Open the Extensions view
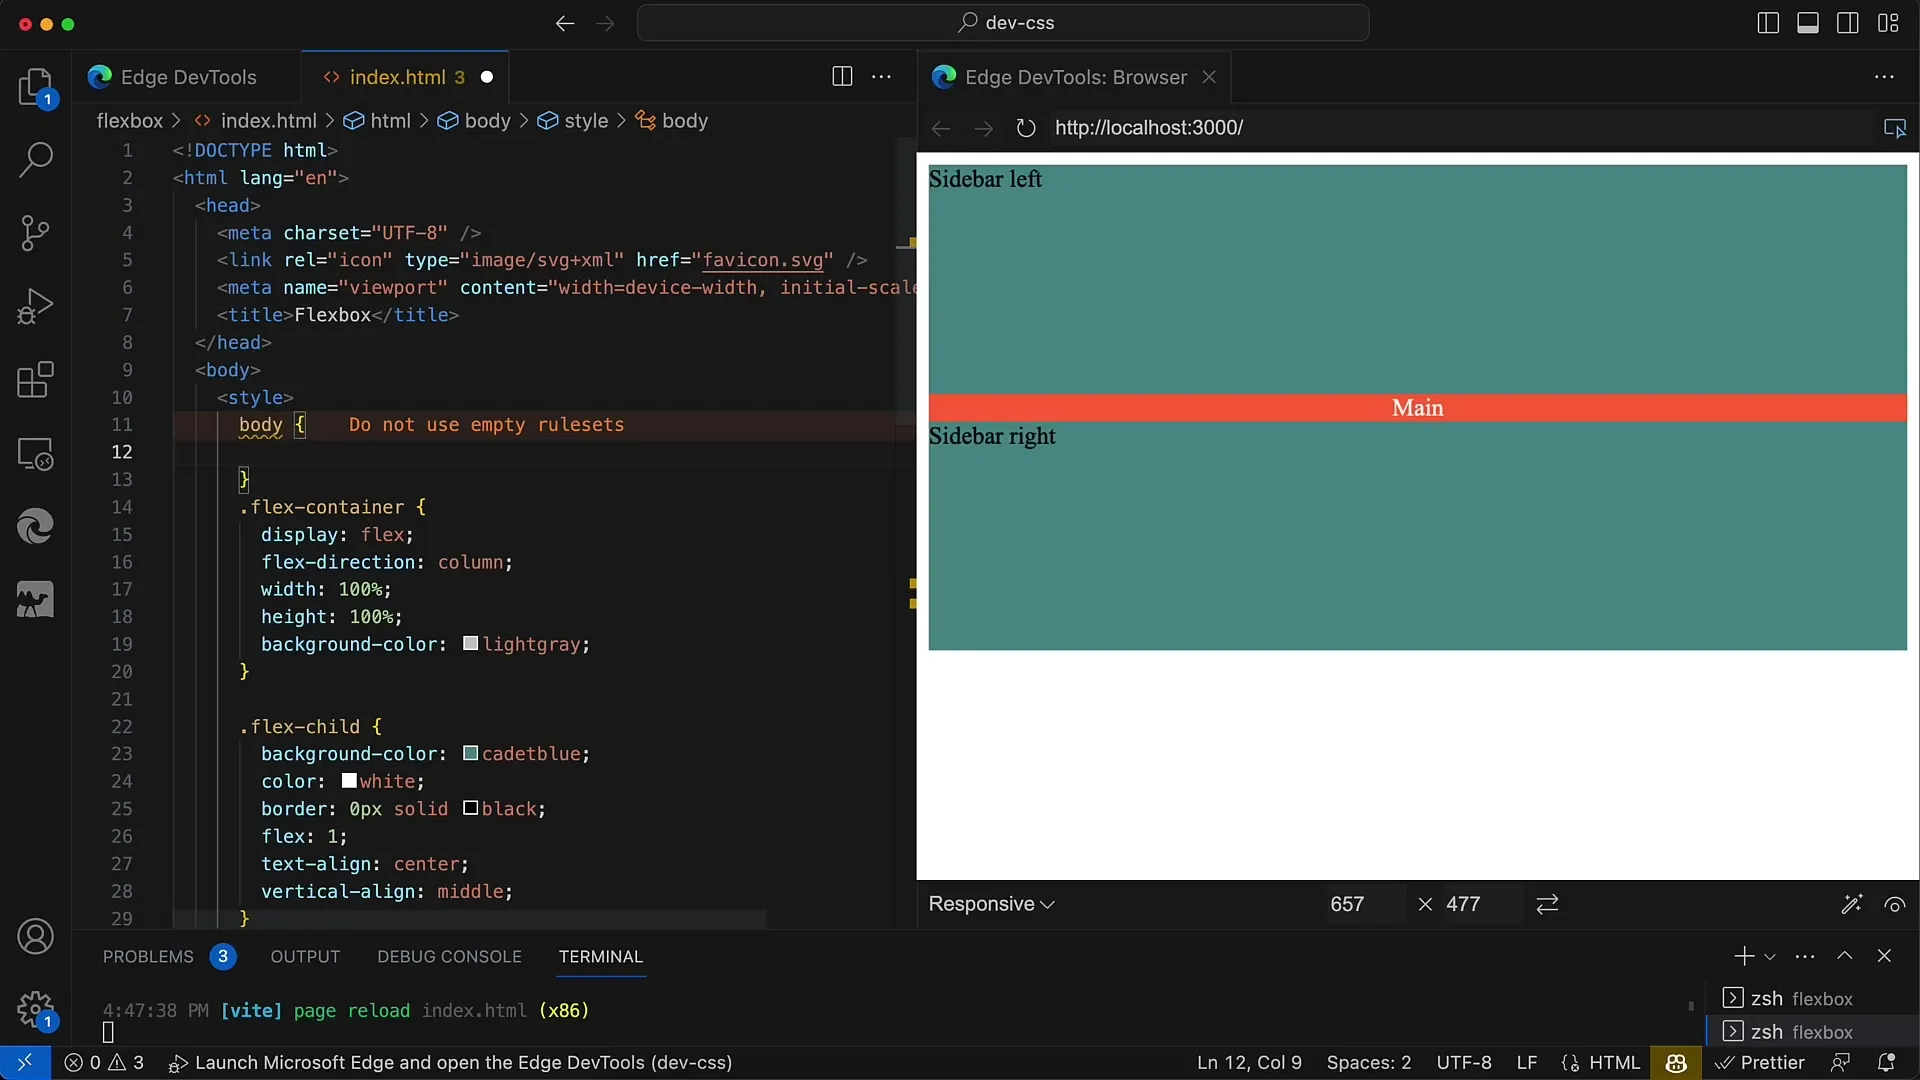The width and height of the screenshot is (1920, 1080). pyautogui.click(x=36, y=380)
